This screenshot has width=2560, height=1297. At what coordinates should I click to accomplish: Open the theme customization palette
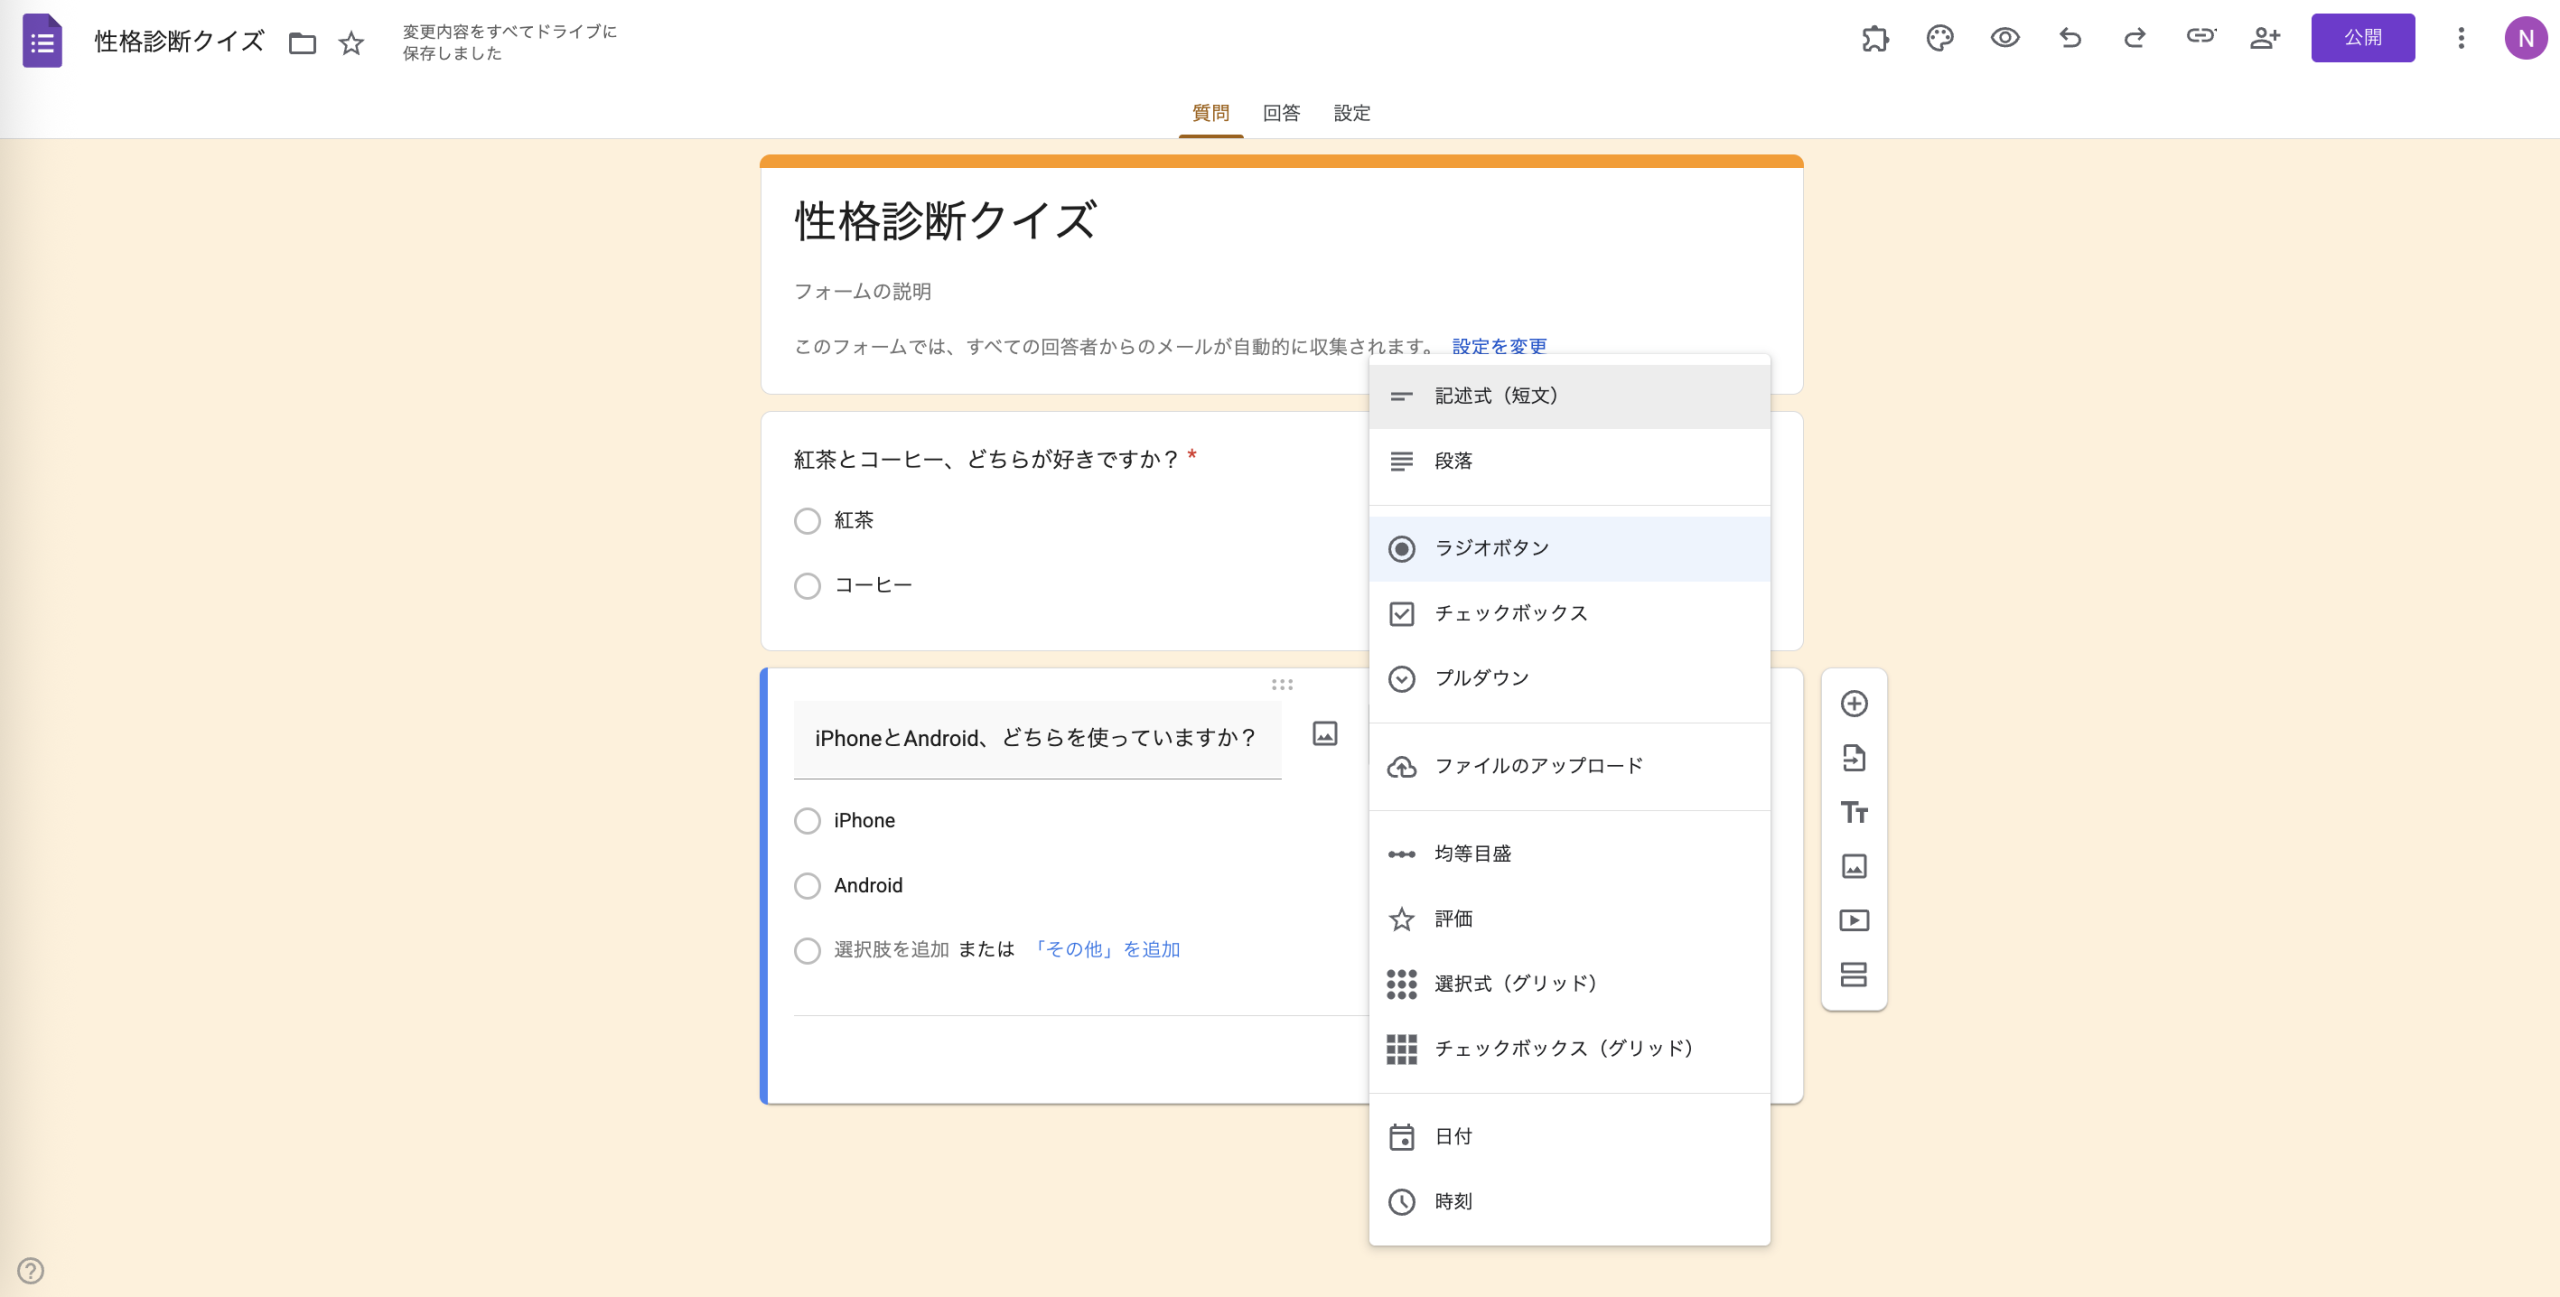(x=1939, y=38)
